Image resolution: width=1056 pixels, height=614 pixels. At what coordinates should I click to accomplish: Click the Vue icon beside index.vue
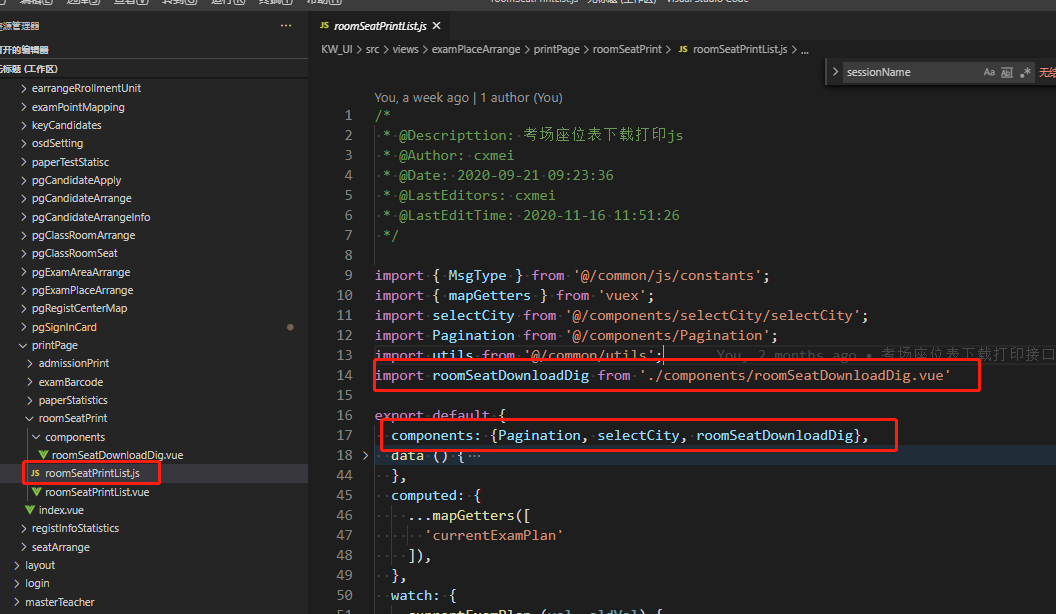click(30, 510)
